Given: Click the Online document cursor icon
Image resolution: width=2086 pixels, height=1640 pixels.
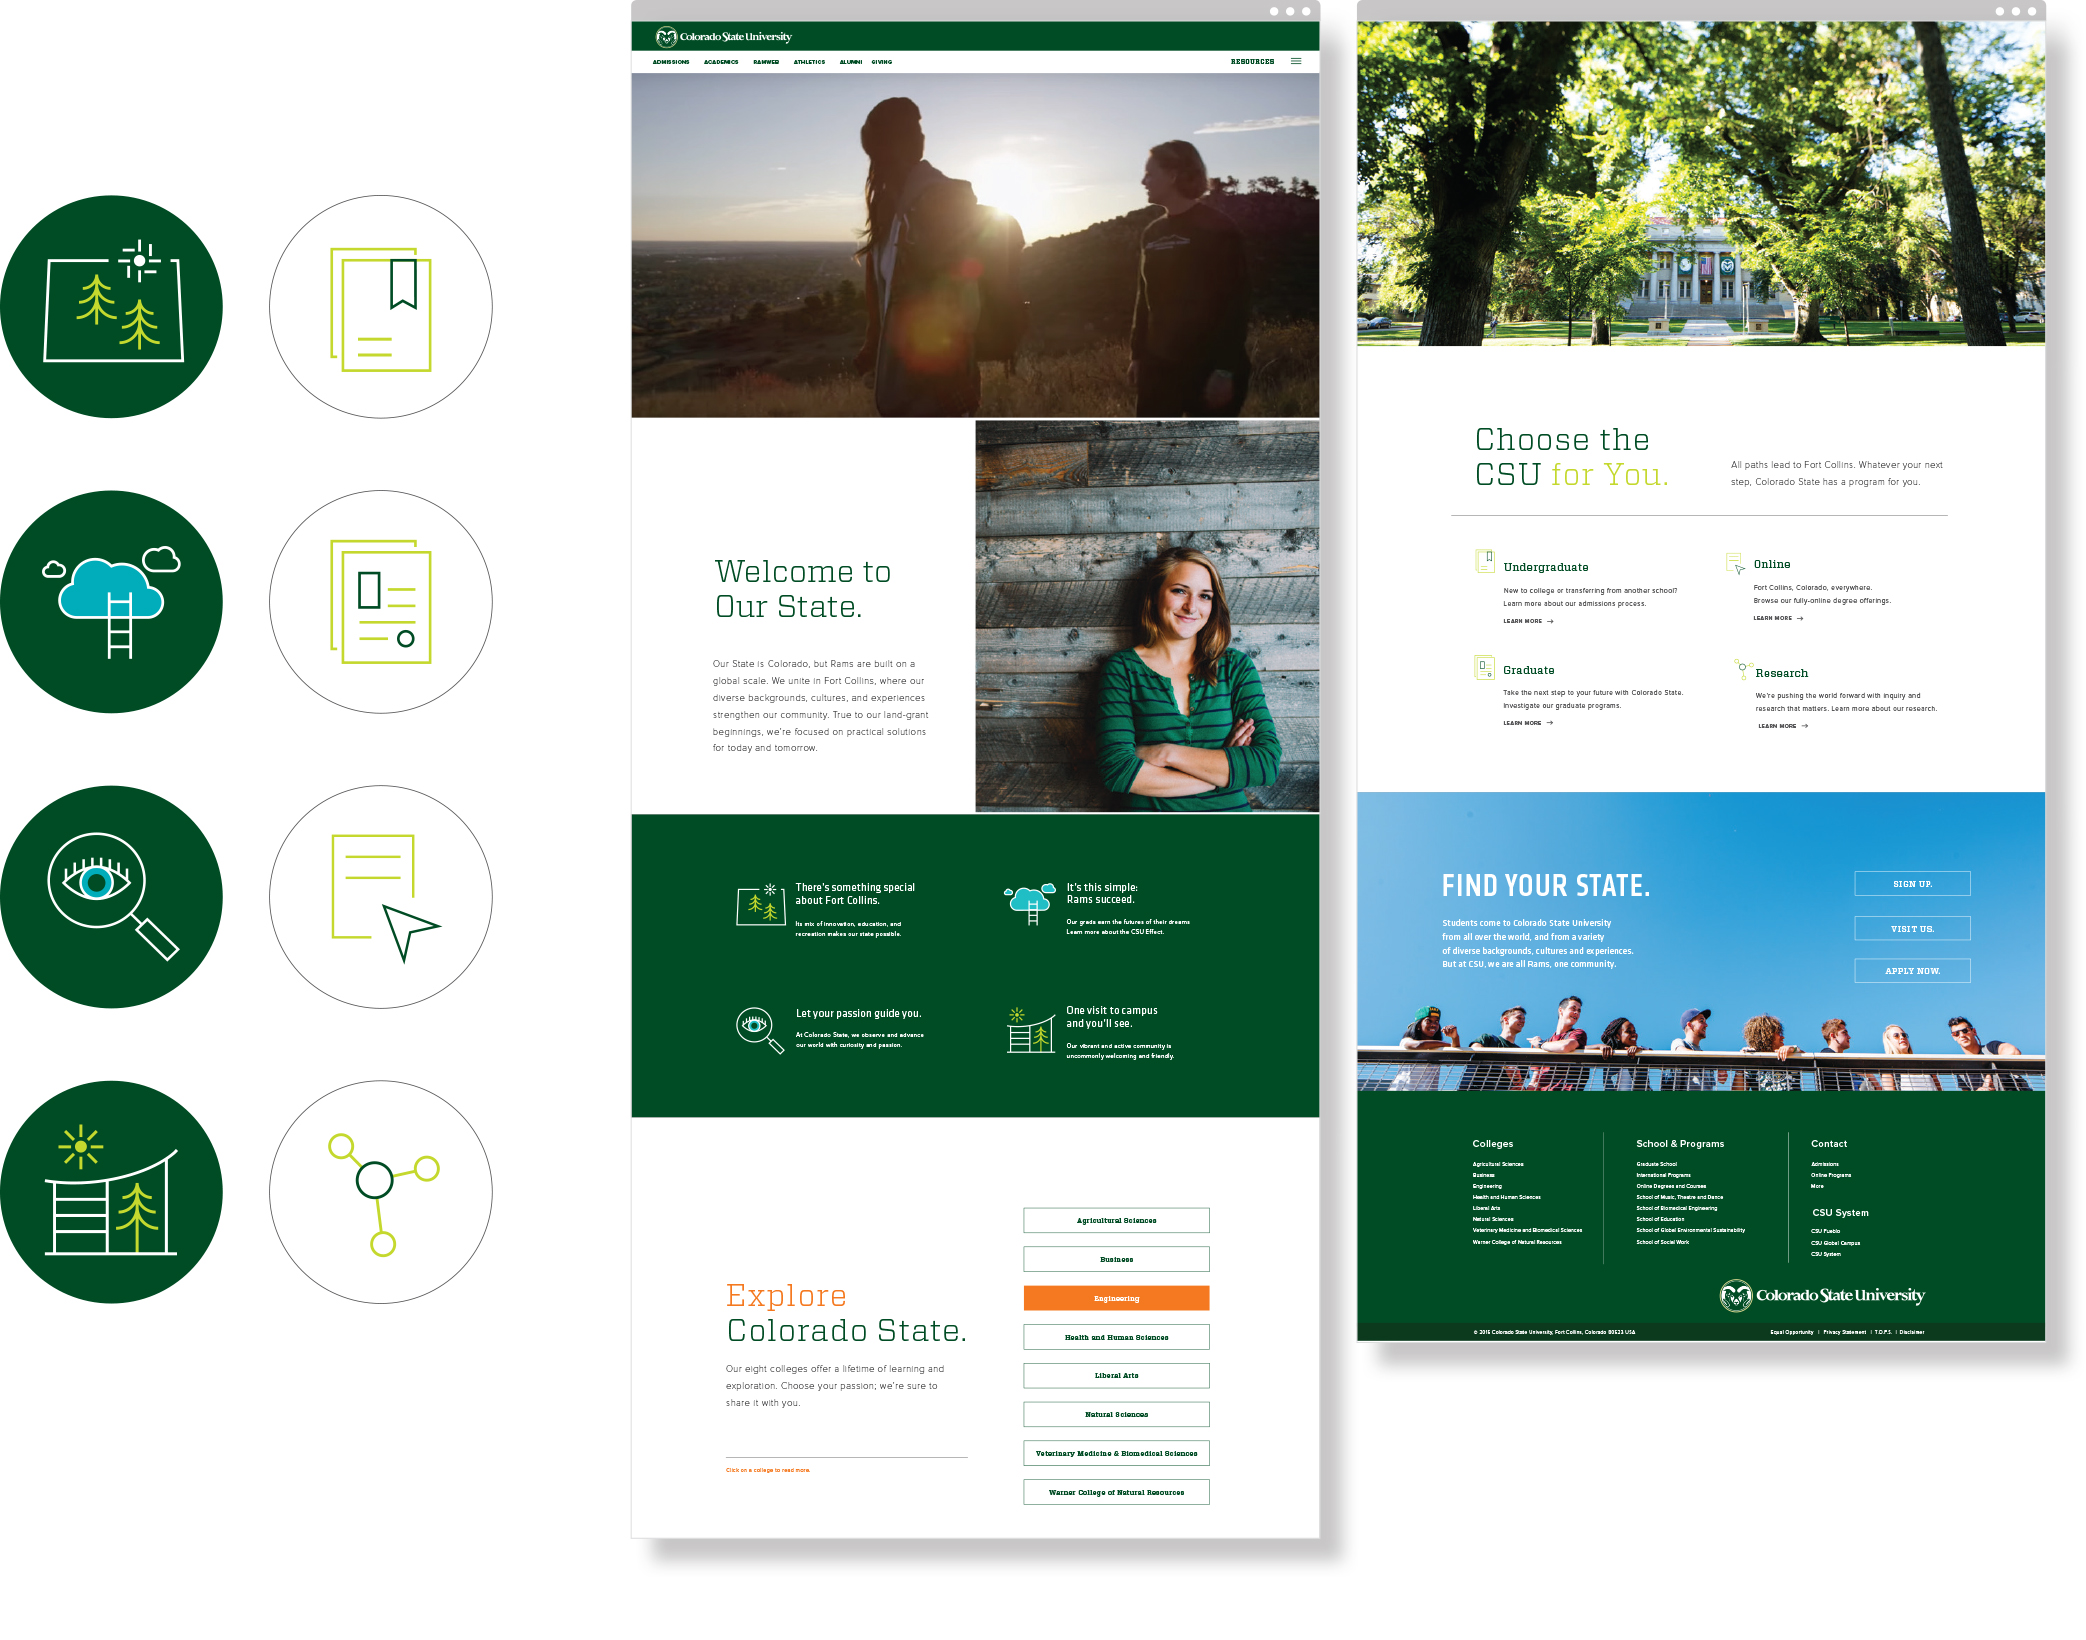Looking at the screenshot, I should click(x=1735, y=563).
